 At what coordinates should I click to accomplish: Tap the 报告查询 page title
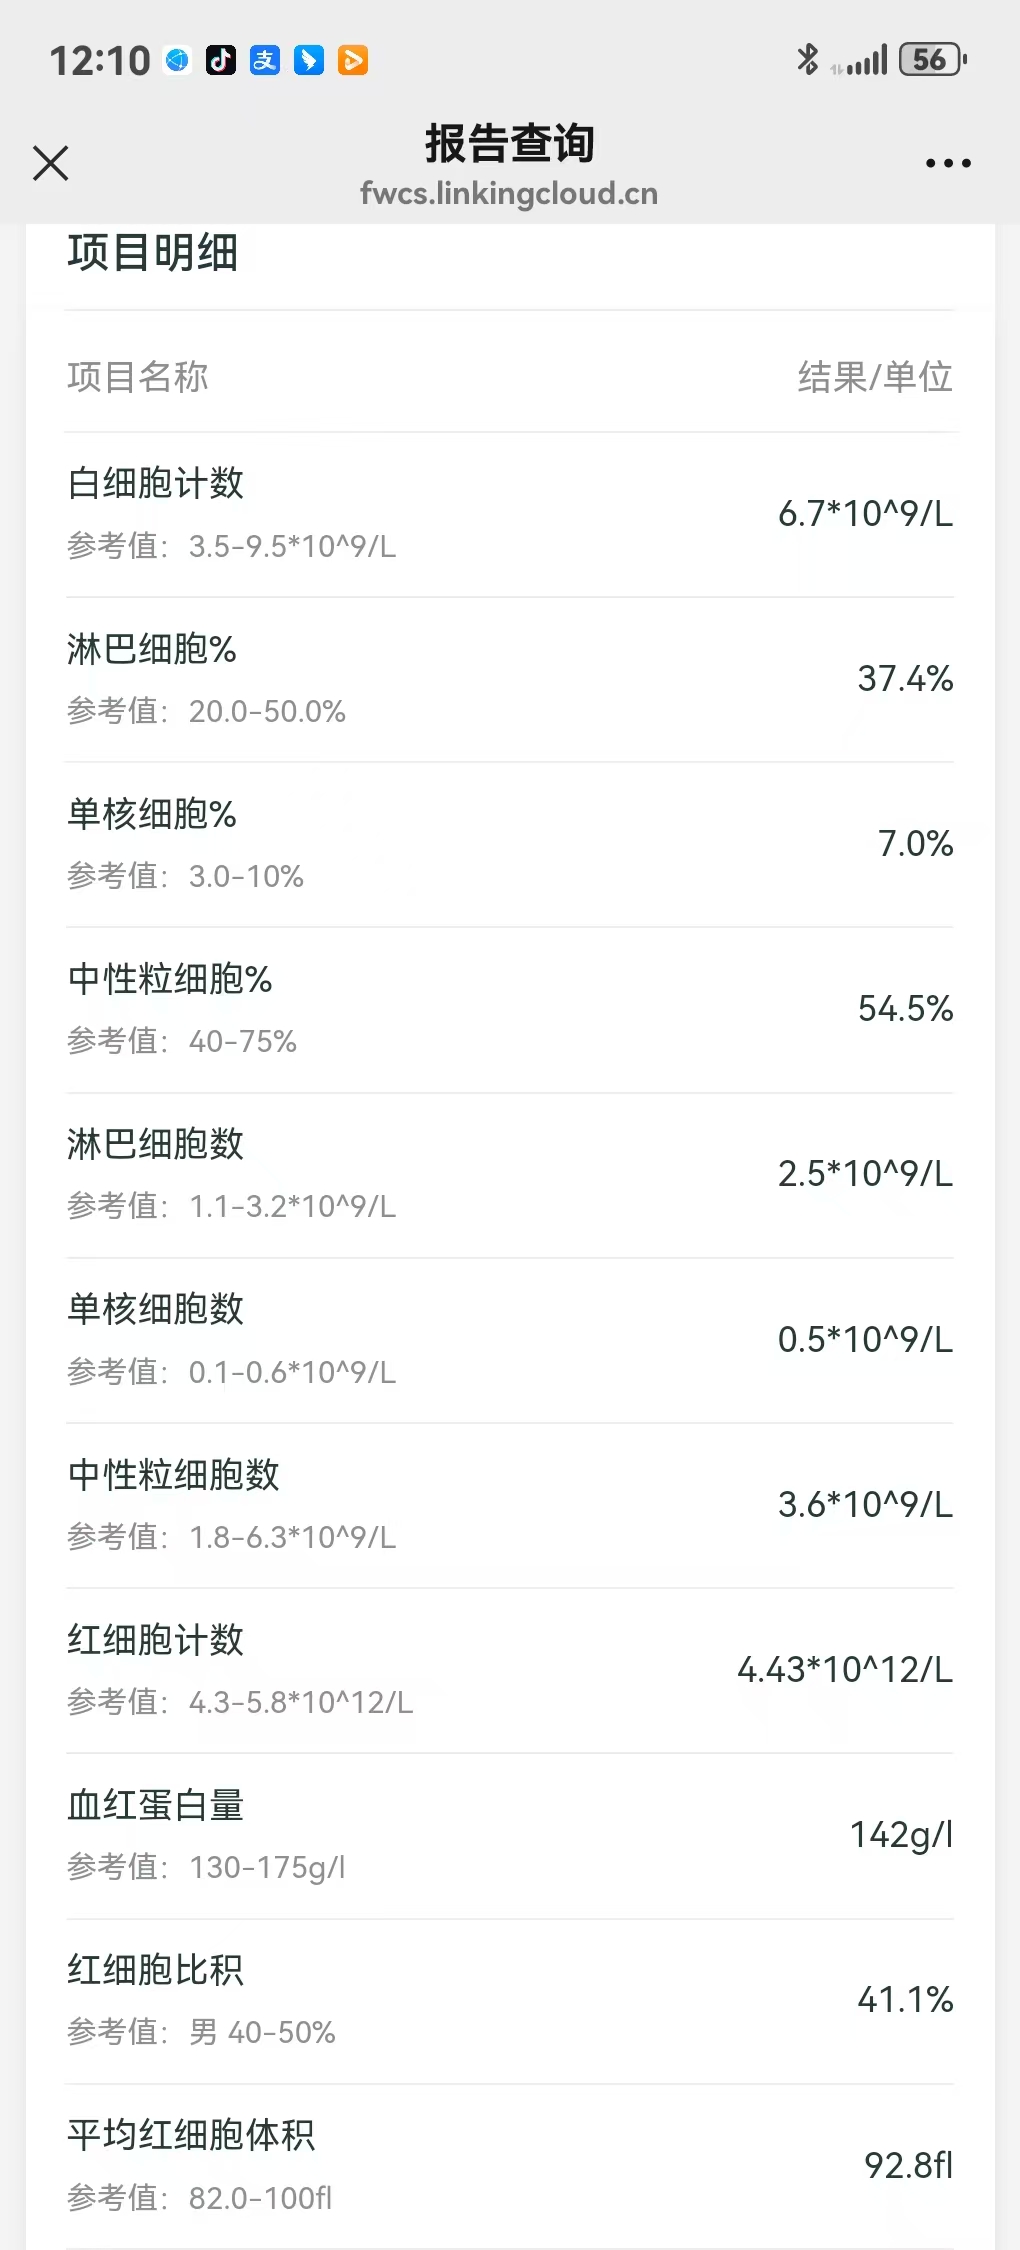509,143
